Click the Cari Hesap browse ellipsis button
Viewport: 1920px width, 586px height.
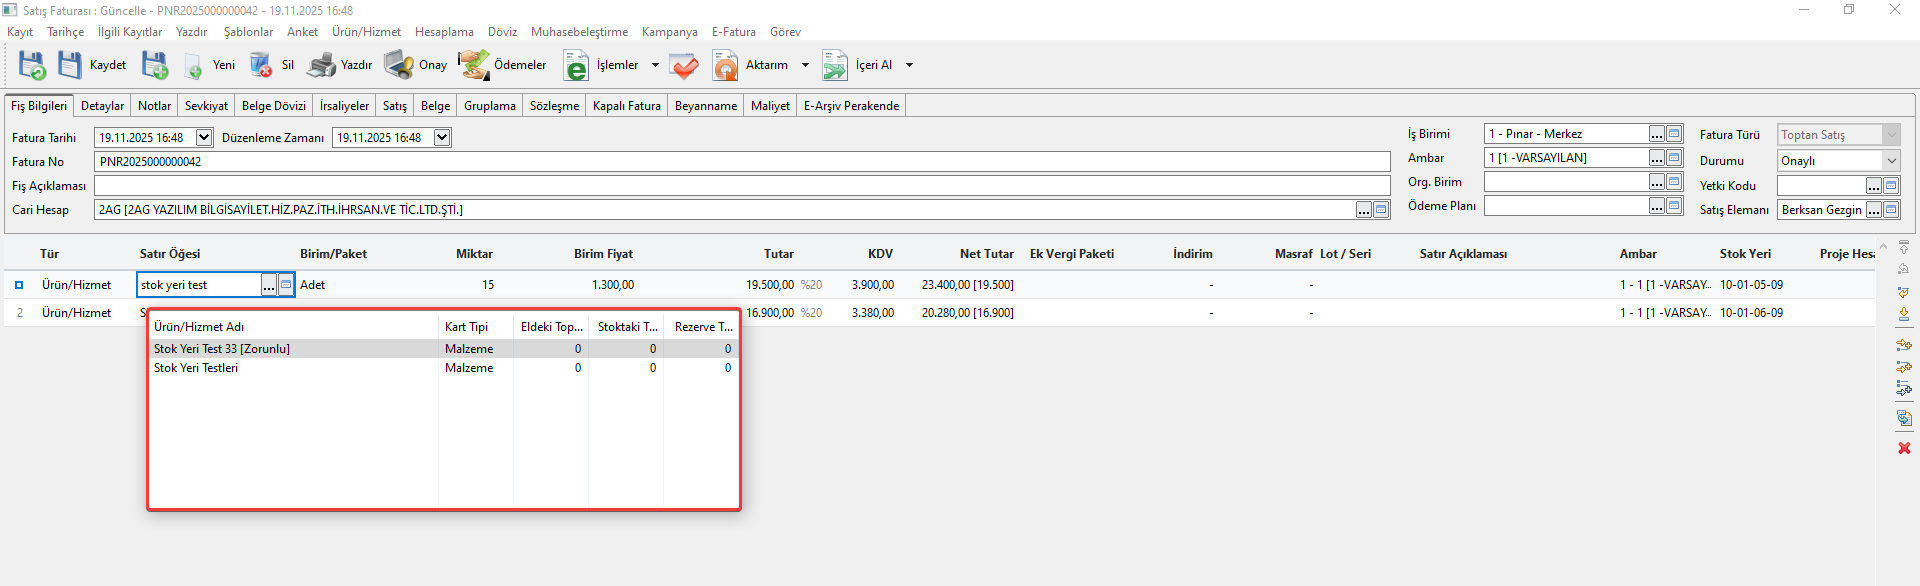1364,210
